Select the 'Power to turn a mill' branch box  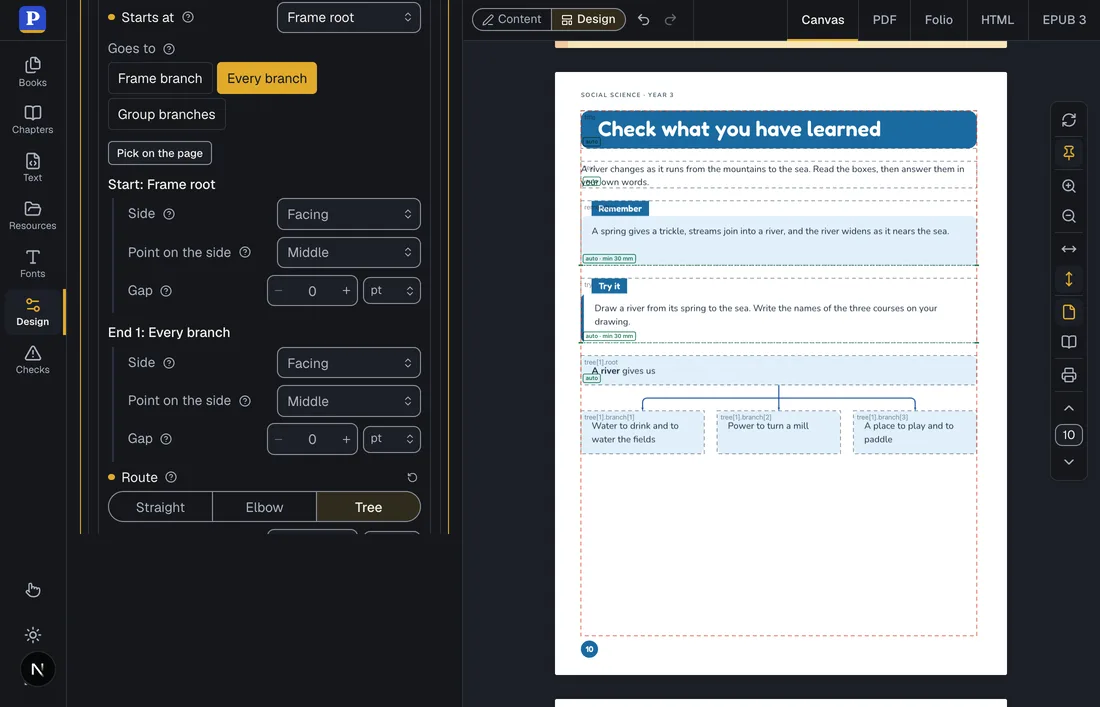tap(778, 433)
